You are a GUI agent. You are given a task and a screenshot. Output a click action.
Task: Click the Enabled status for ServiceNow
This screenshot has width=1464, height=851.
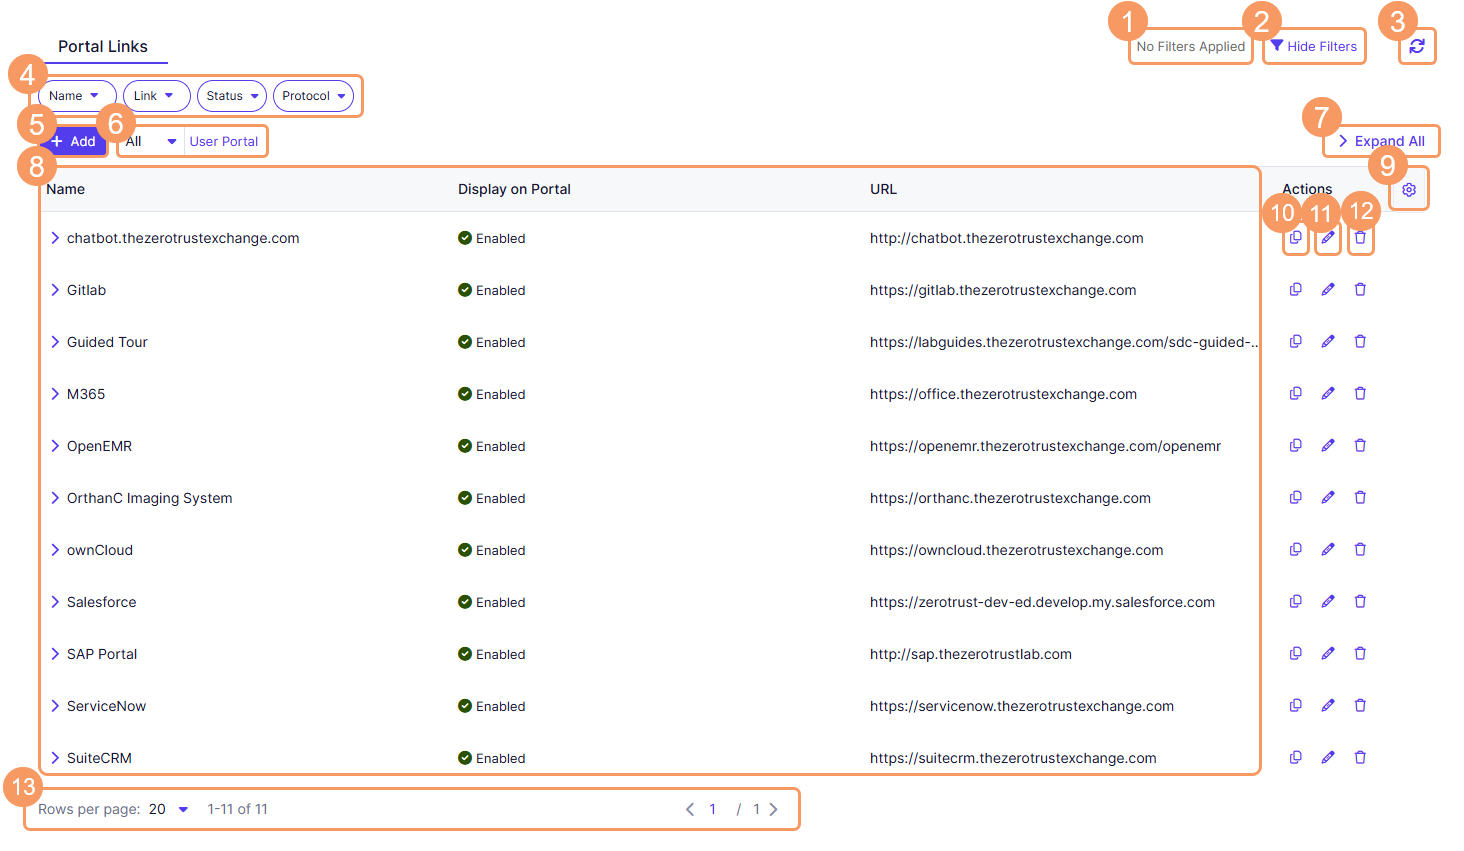(x=492, y=706)
